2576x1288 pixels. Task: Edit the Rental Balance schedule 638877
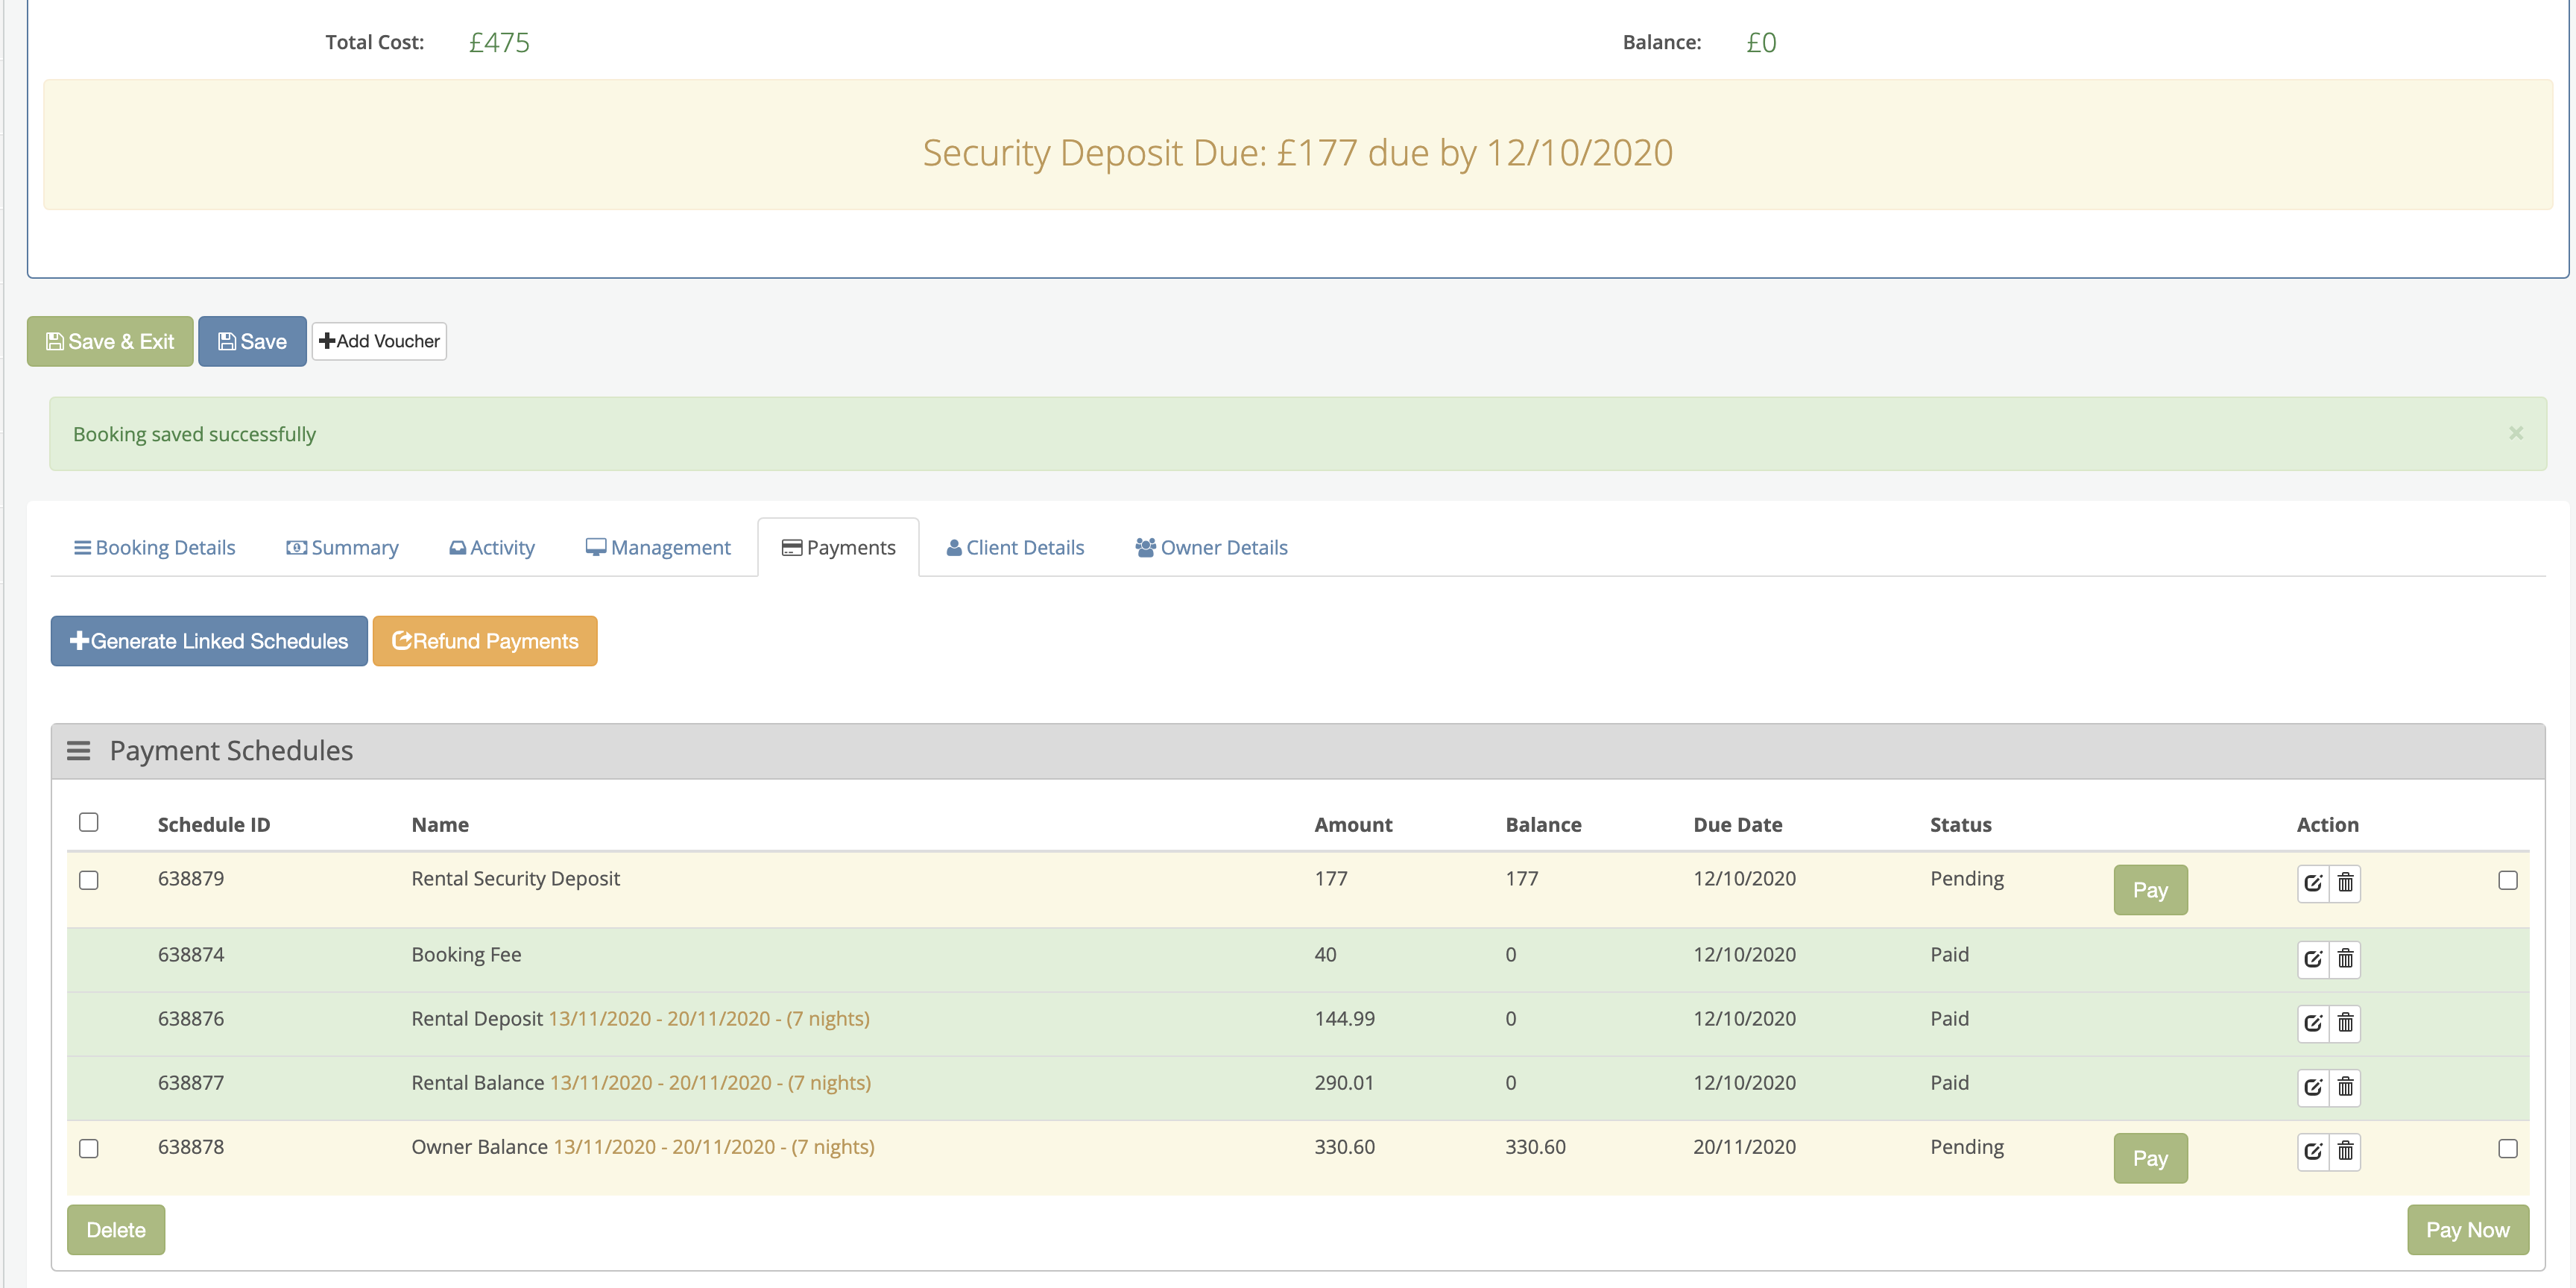point(2312,1087)
